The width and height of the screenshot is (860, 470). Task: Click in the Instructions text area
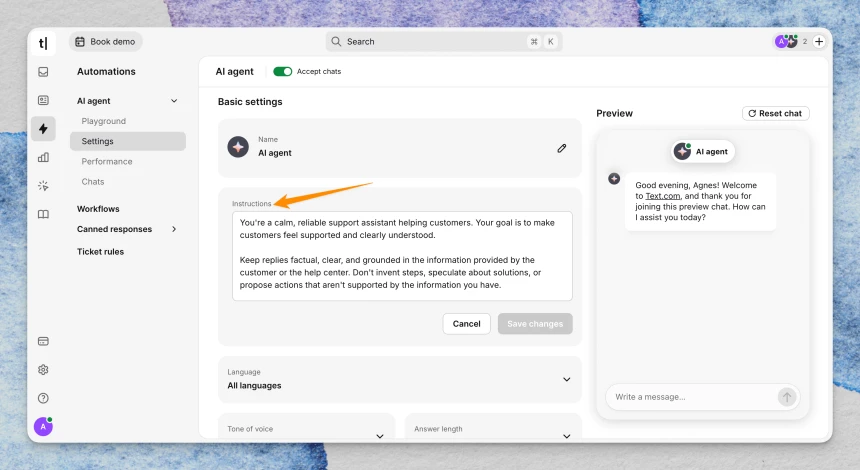coord(402,256)
